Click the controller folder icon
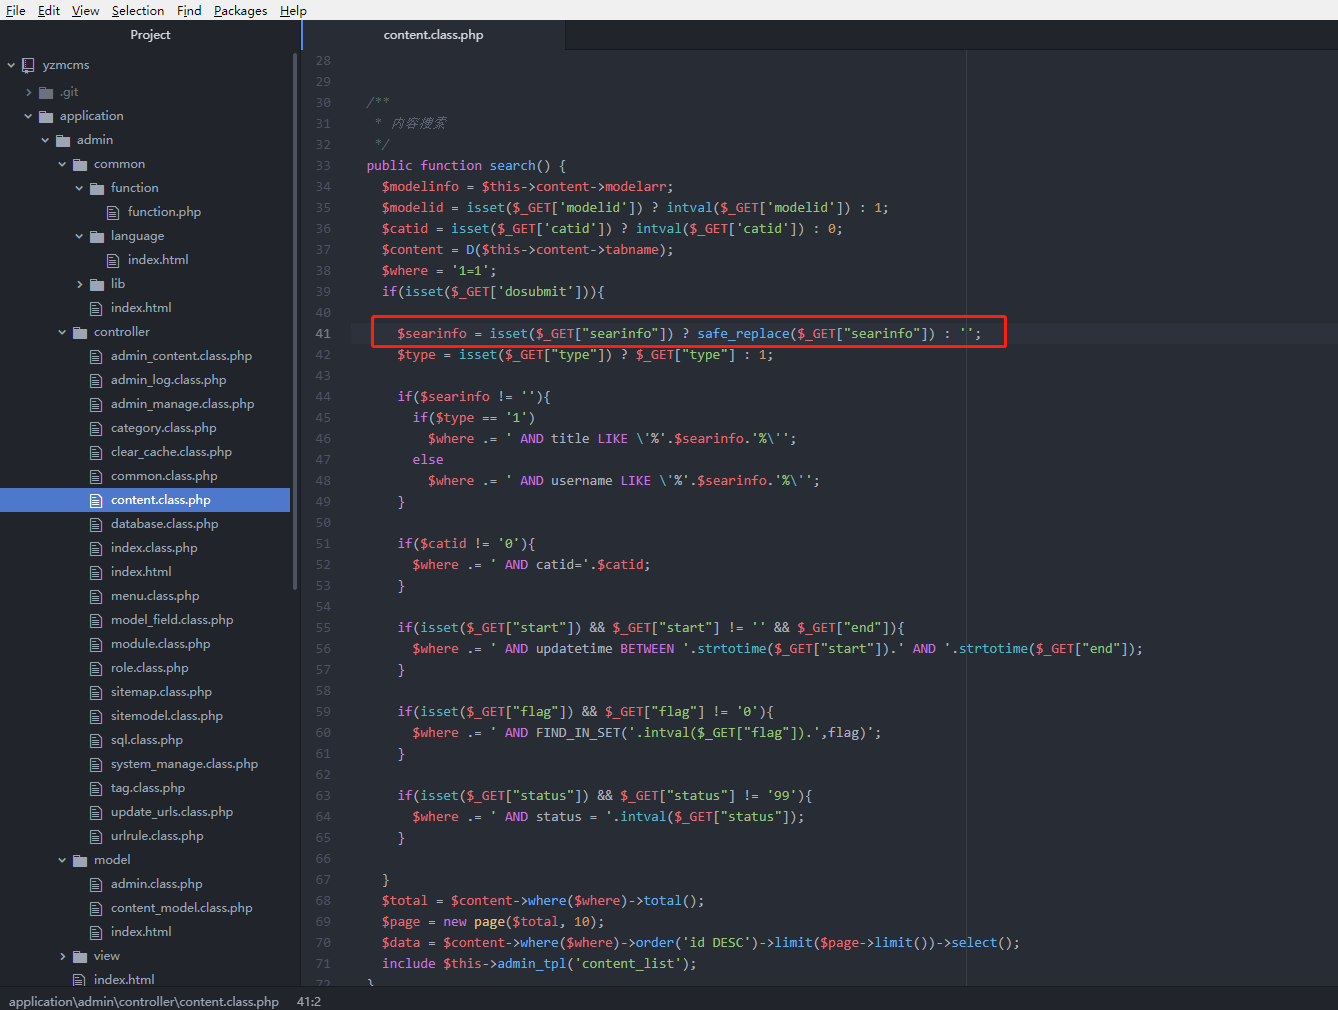Screen dimensions: 1338x1010 tap(80, 333)
